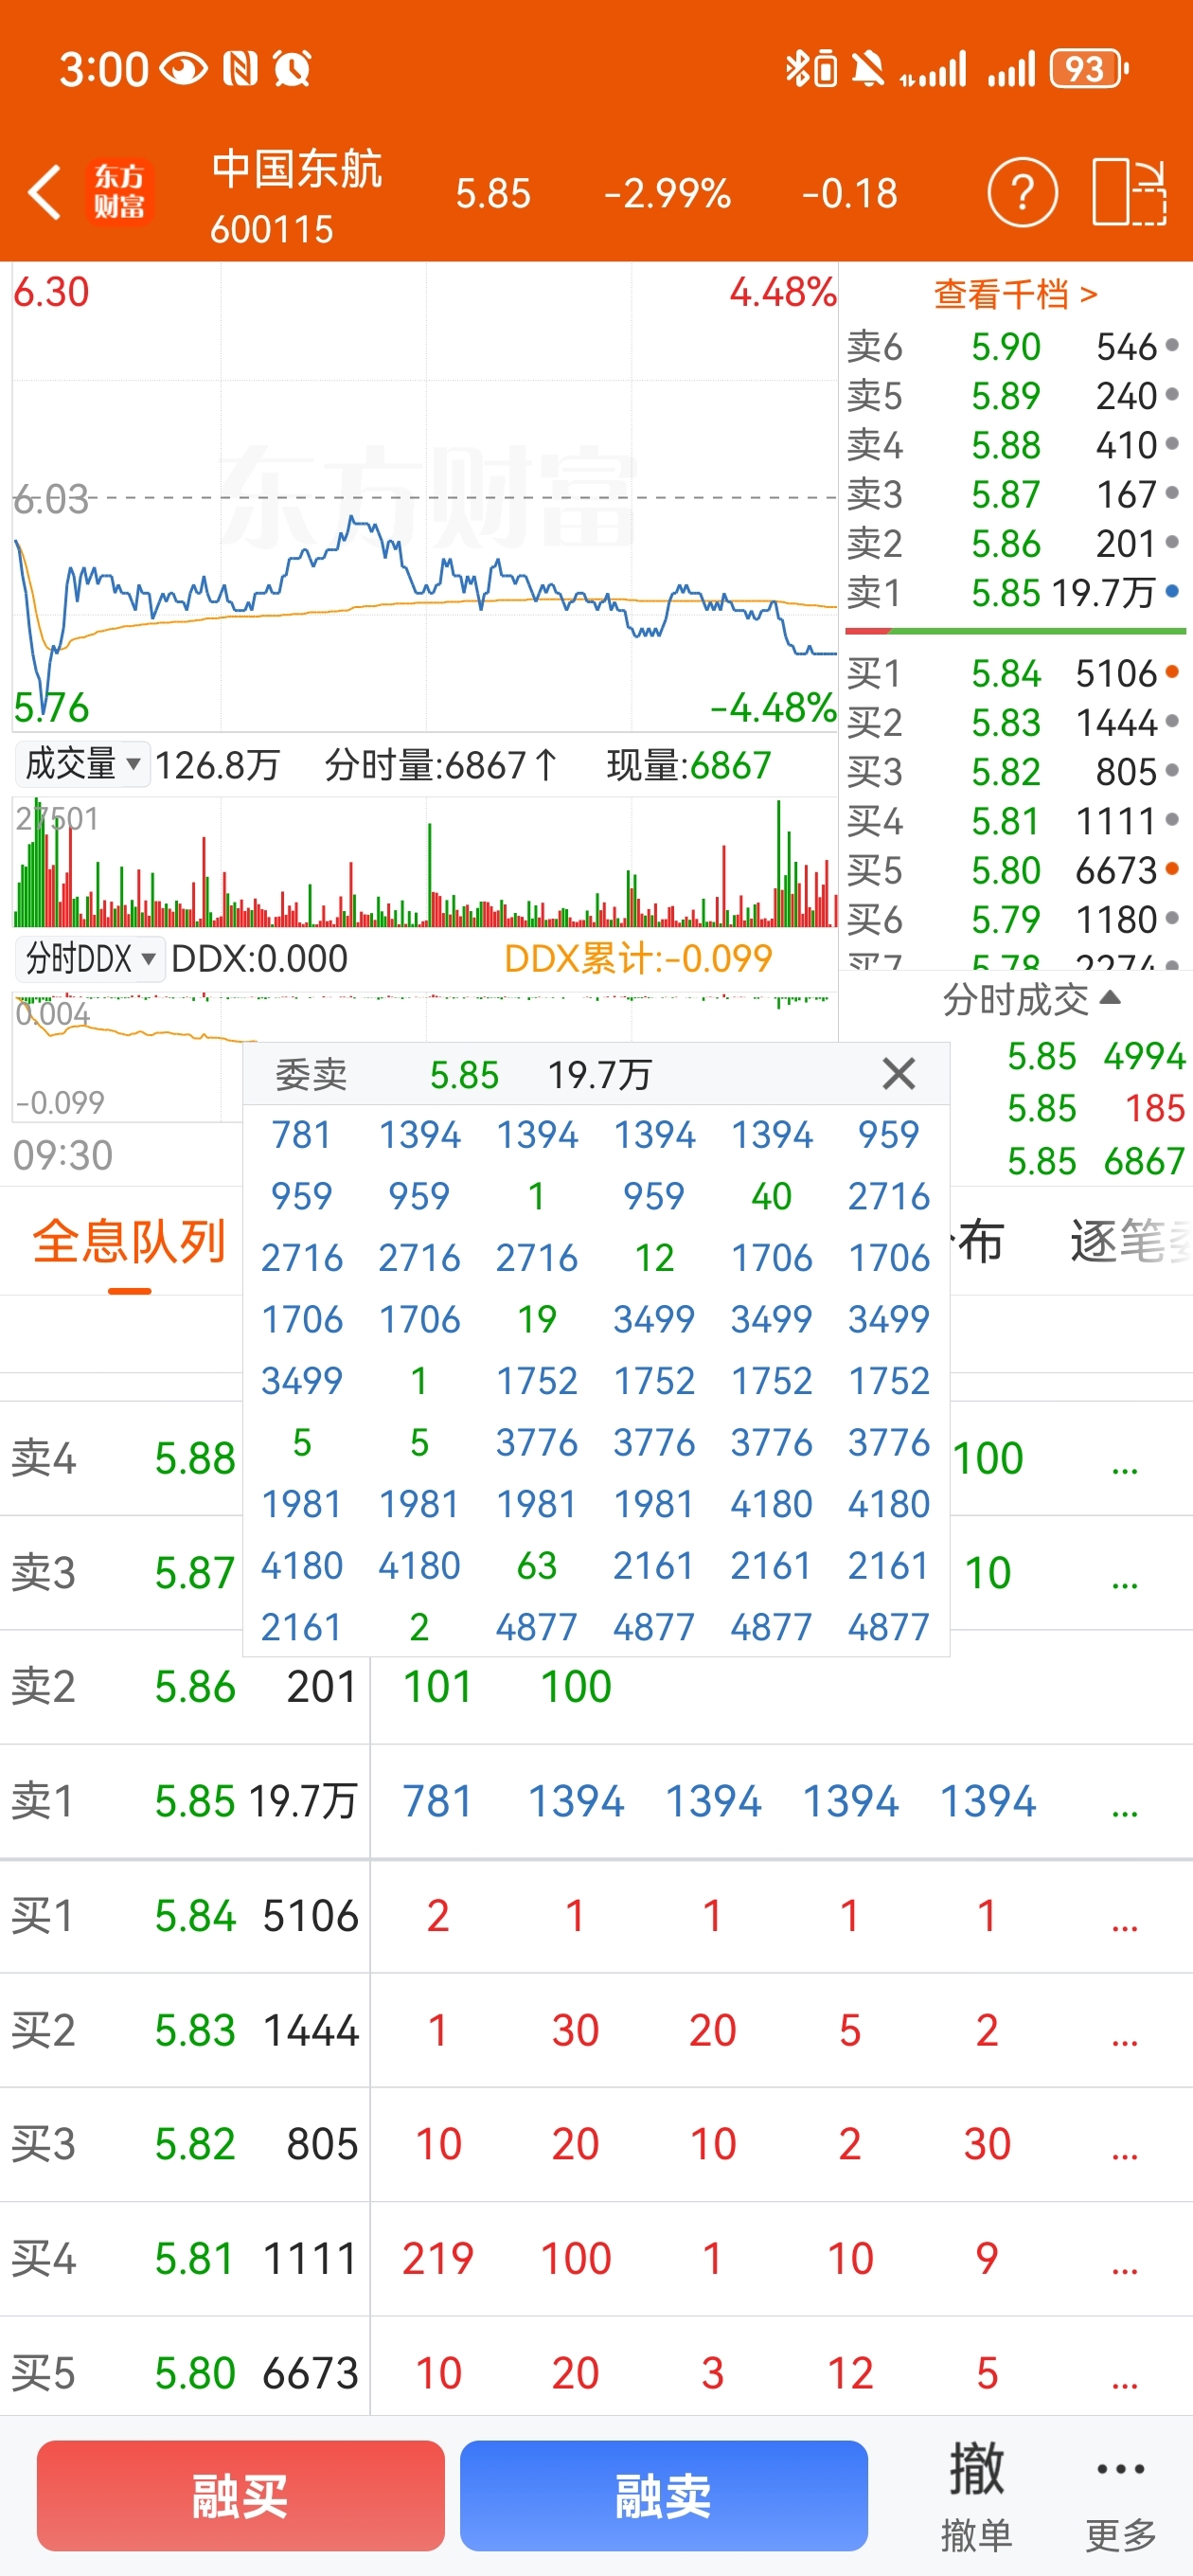Select the 全息队列 tab
Screen dimensions: 1193x2576
point(129,1241)
